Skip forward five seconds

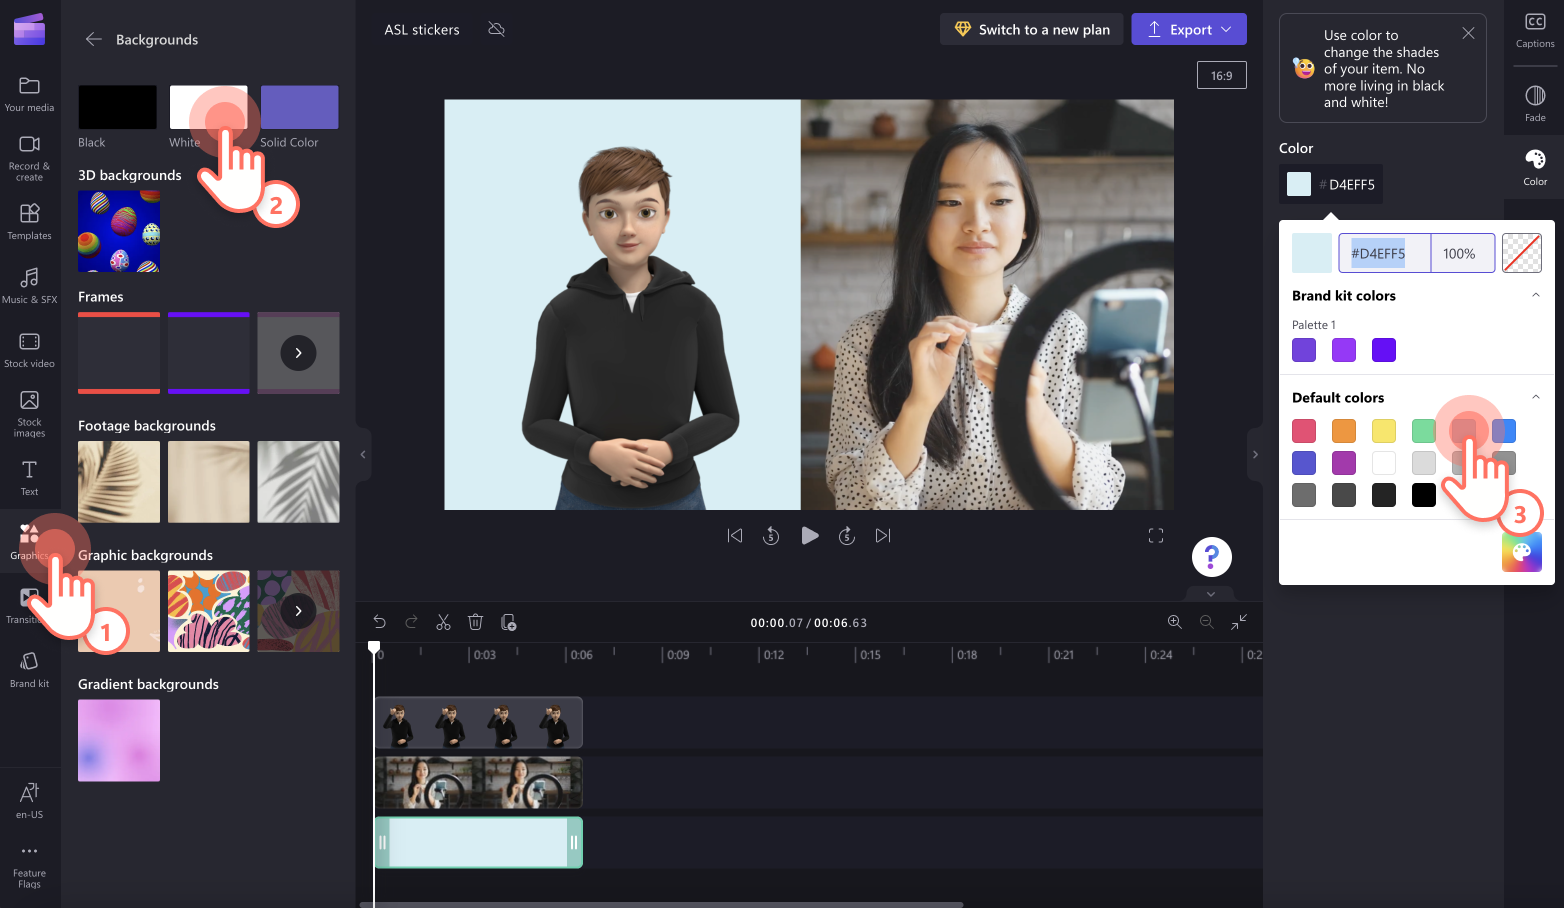coord(847,536)
